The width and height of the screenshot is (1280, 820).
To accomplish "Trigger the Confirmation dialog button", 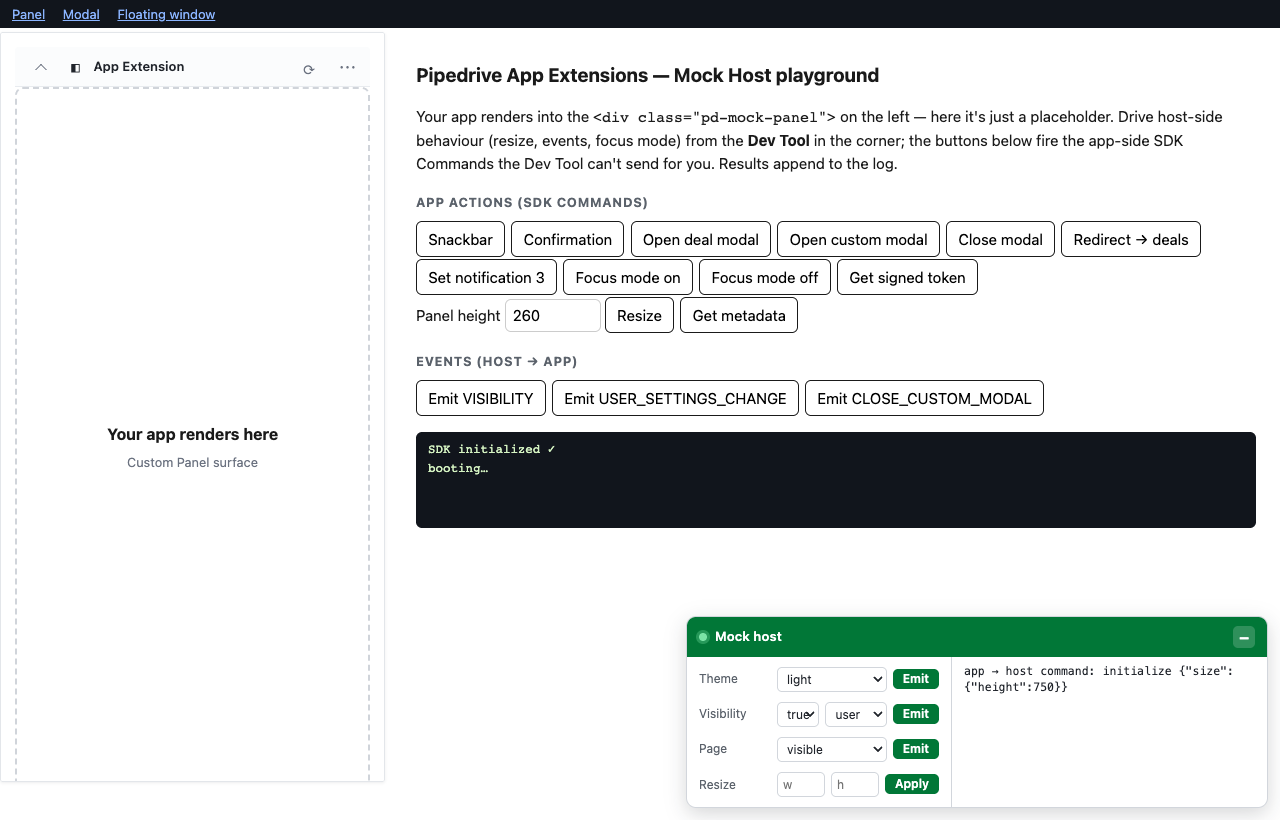I will tap(567, 240).
